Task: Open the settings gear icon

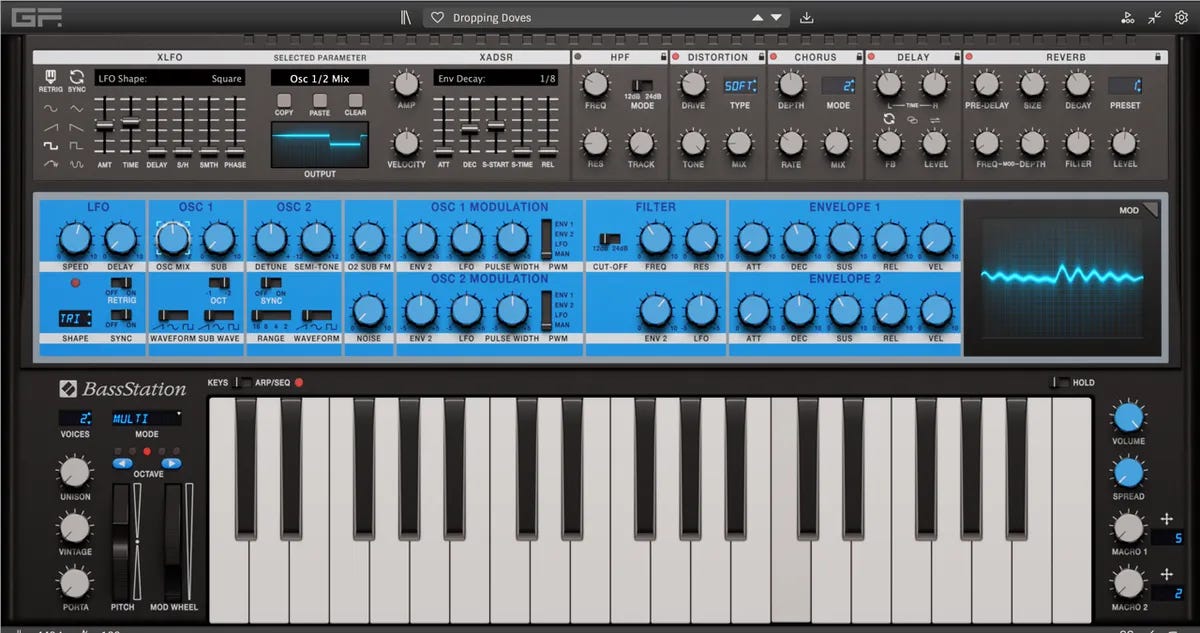Action: [1180, 17]
